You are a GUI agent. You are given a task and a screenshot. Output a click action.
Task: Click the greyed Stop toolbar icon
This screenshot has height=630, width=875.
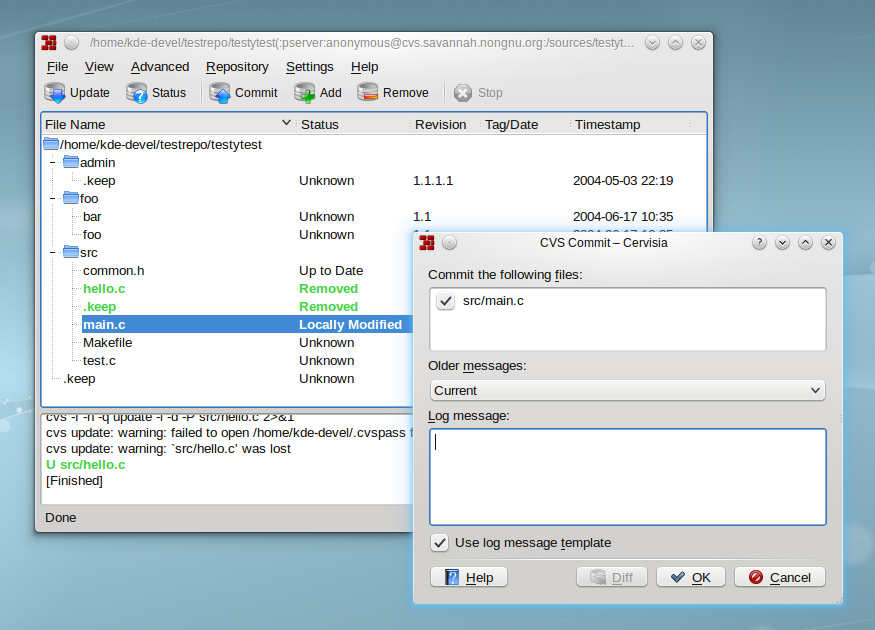pyautogui.click(x=463, y=93)
